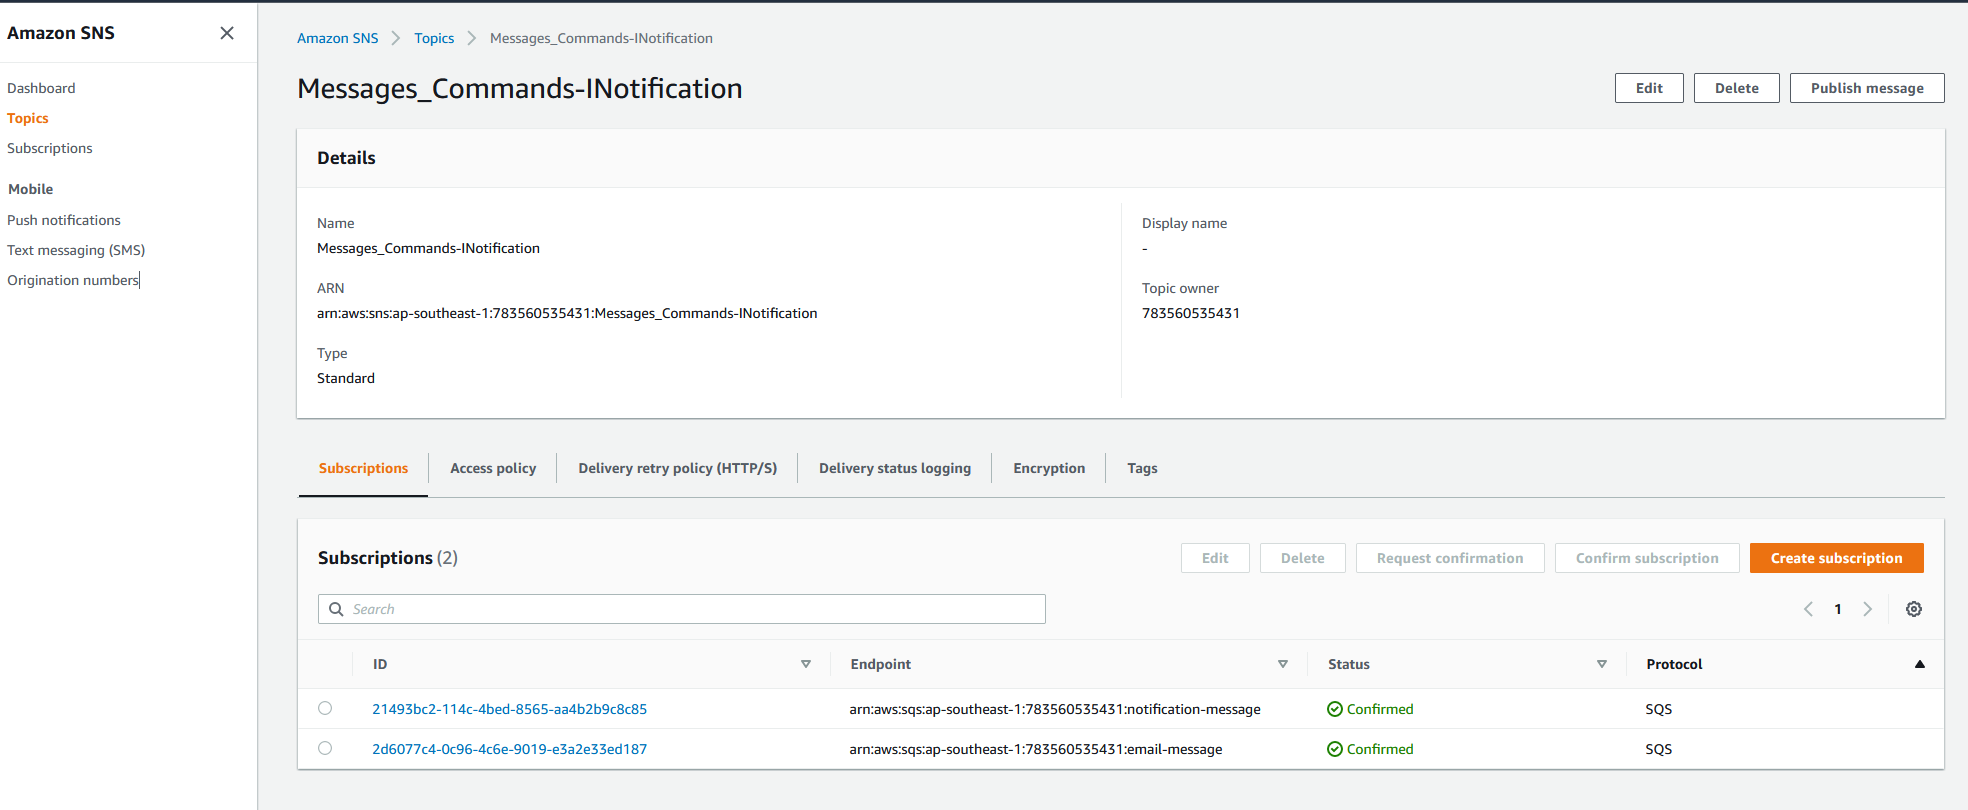Open Text messaging (SMS) page

coord(76,250)
